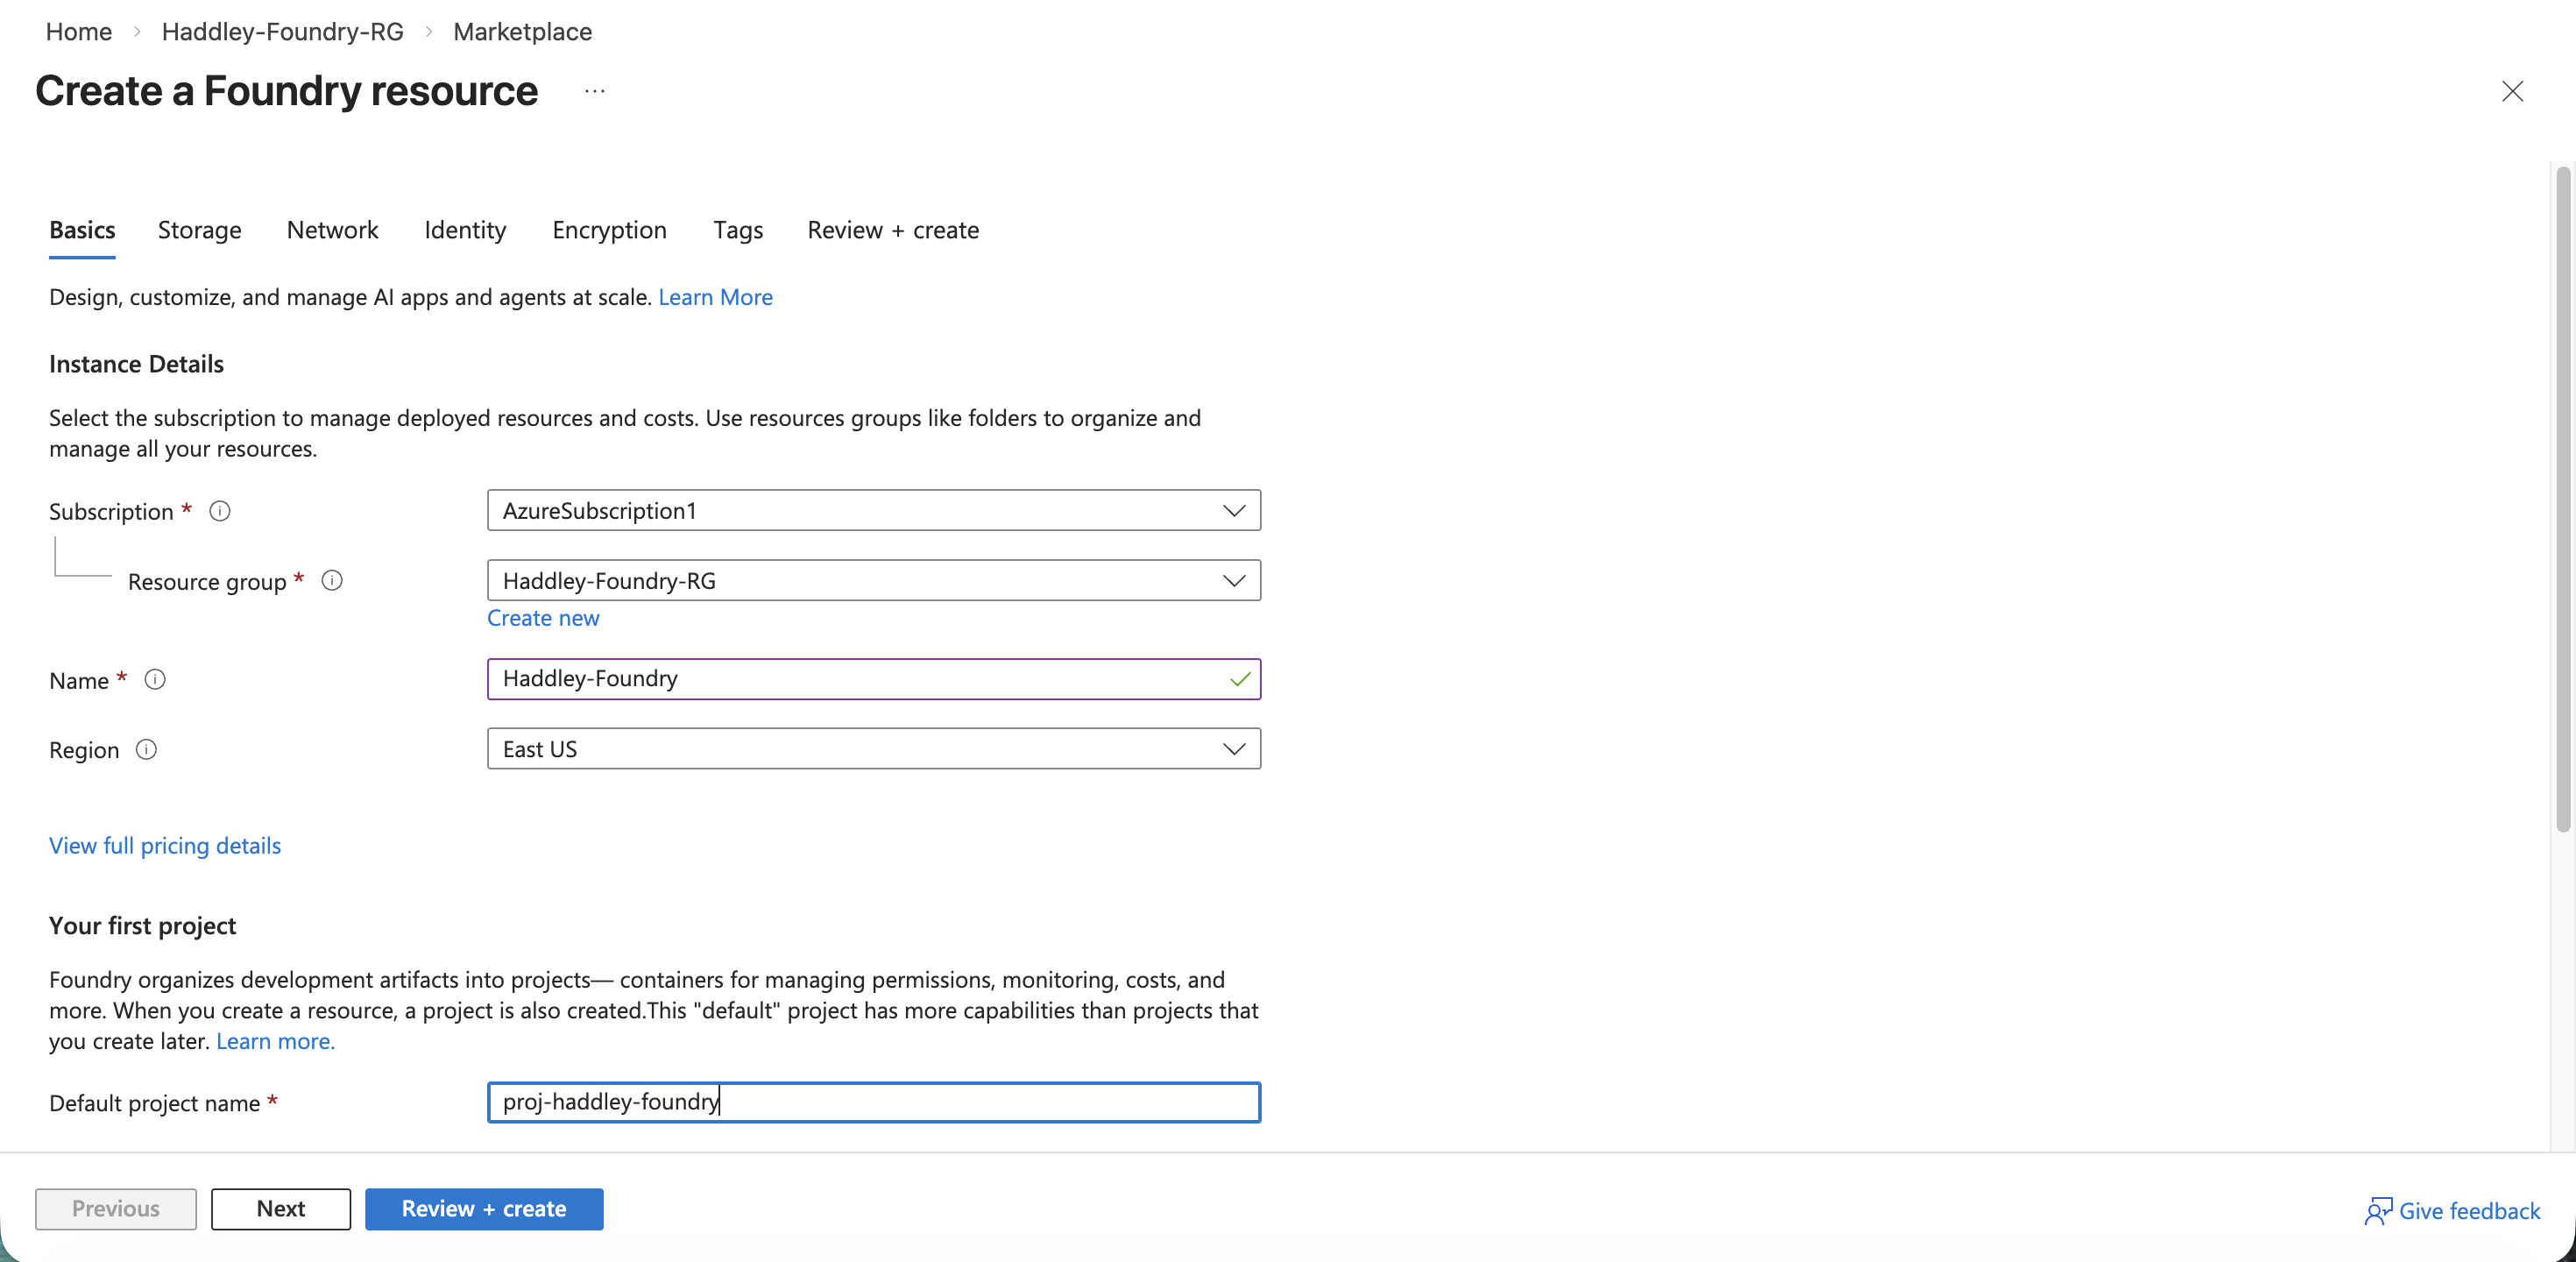
Task: Open the Identity tab
Action: coord(465,230)
